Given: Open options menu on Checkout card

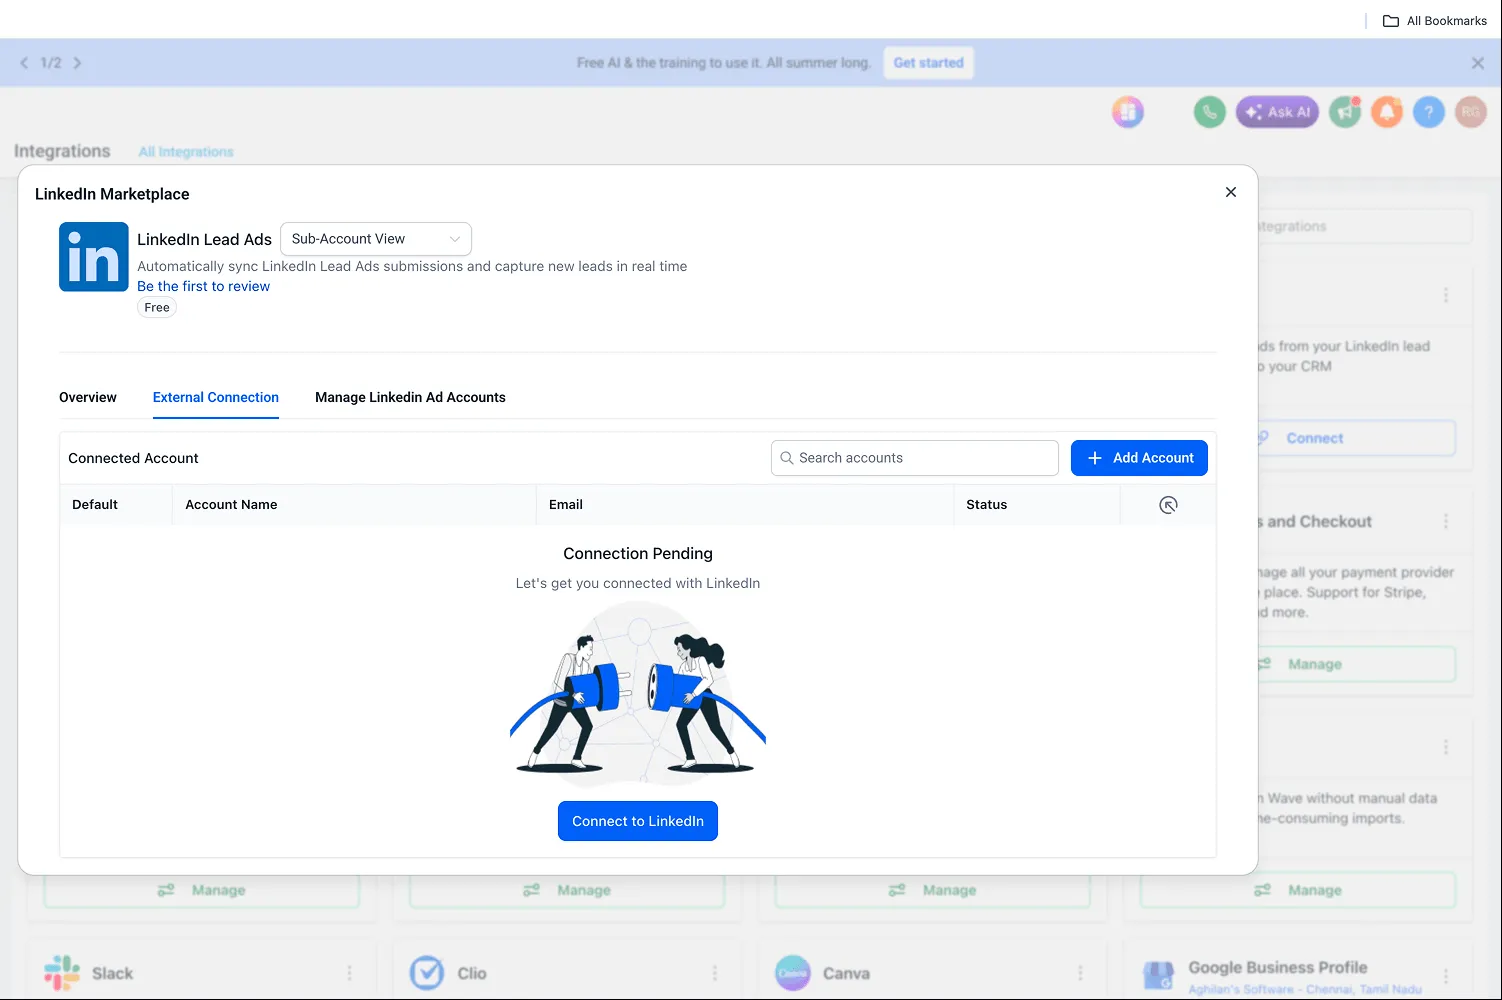Looking at the screenshot, I should [x=1446, y=521].
